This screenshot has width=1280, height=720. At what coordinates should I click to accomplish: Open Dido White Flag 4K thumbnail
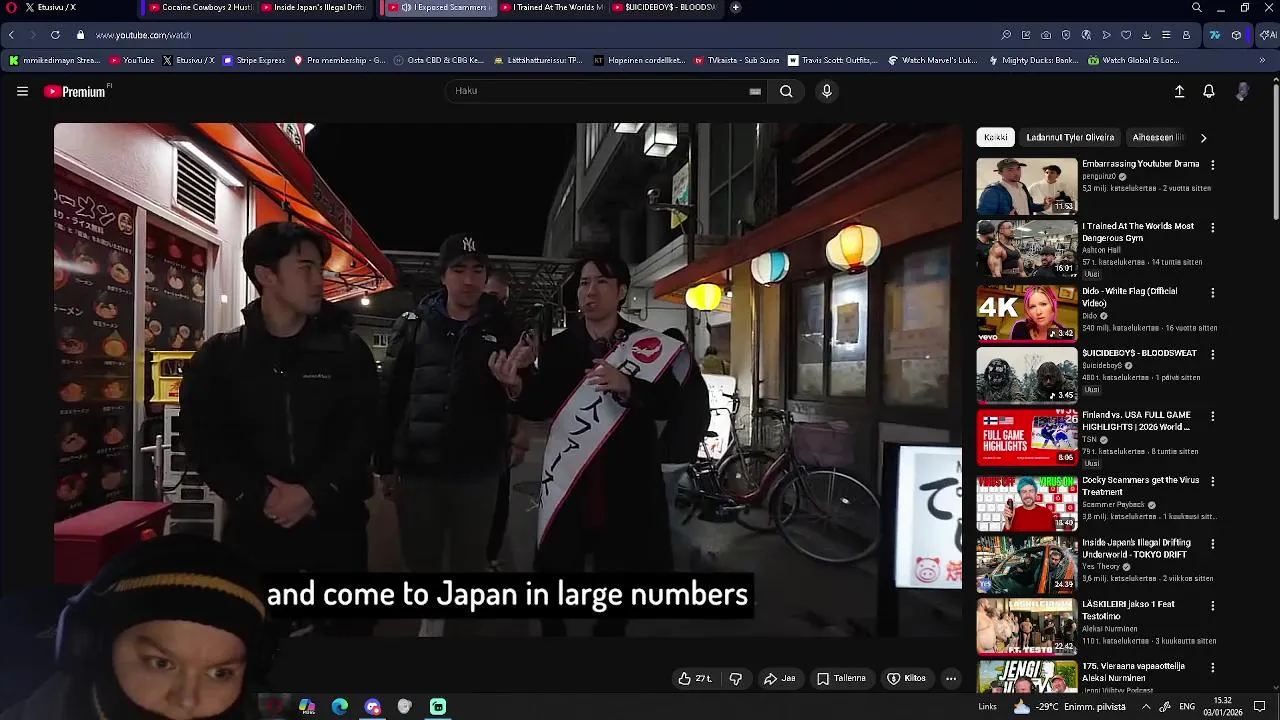click(x=1027, y=313)
